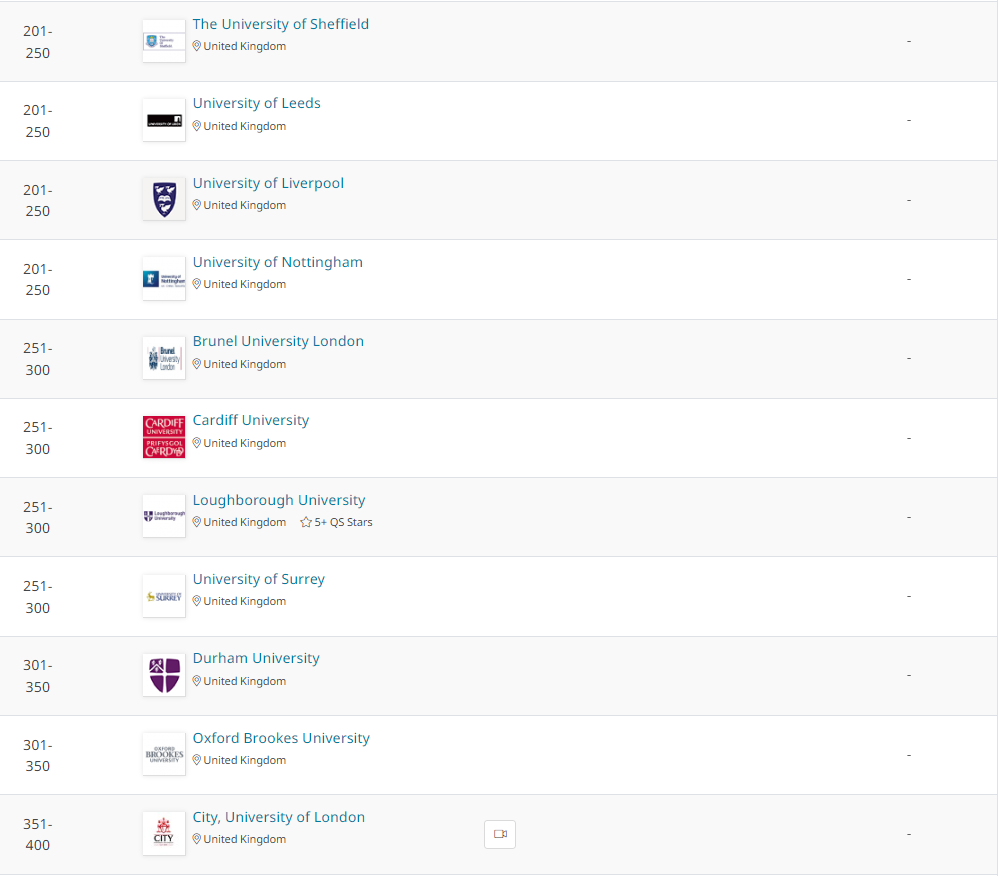The width and height of the screenshot is (998, 876).
Task: Click the University of Surrey logo
Action: coord(164,596)
